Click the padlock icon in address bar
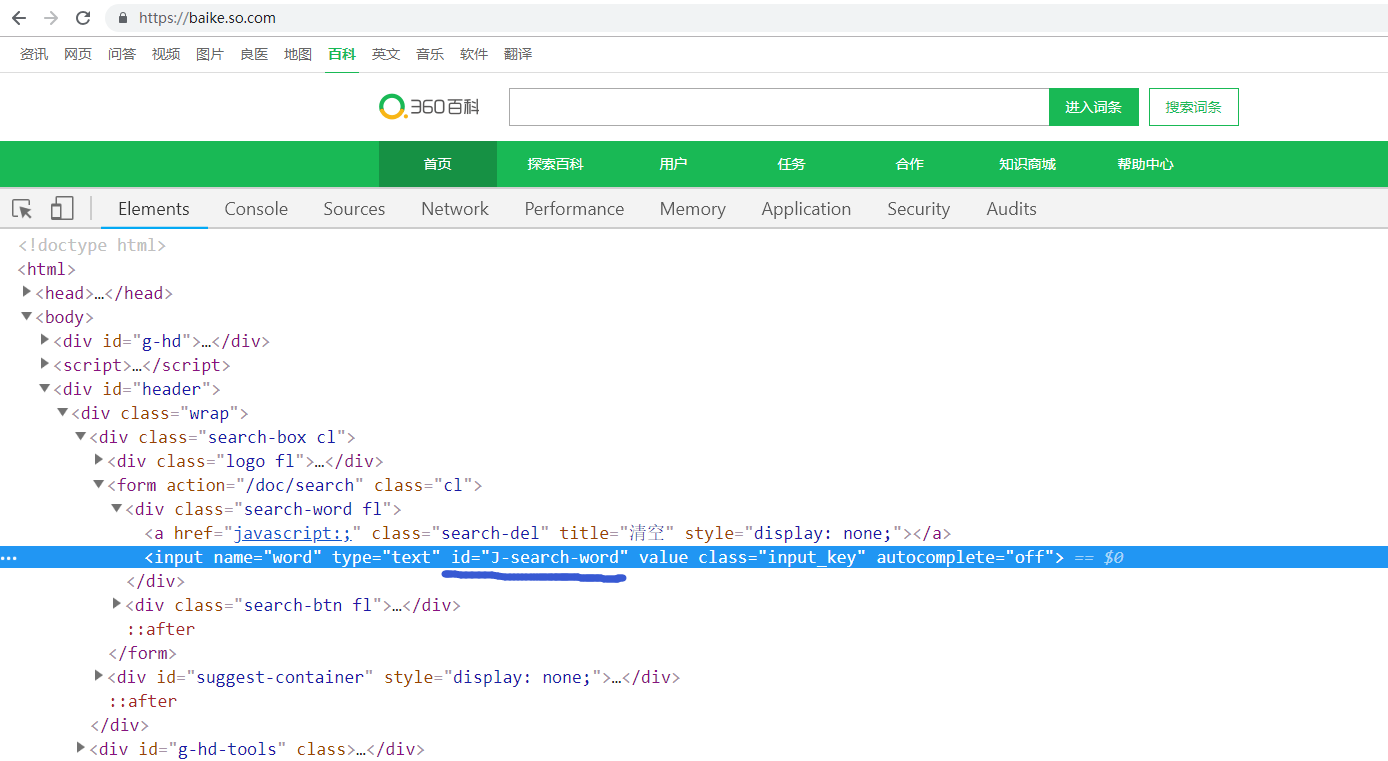The image size is (1388, 761). pos(123,18)
